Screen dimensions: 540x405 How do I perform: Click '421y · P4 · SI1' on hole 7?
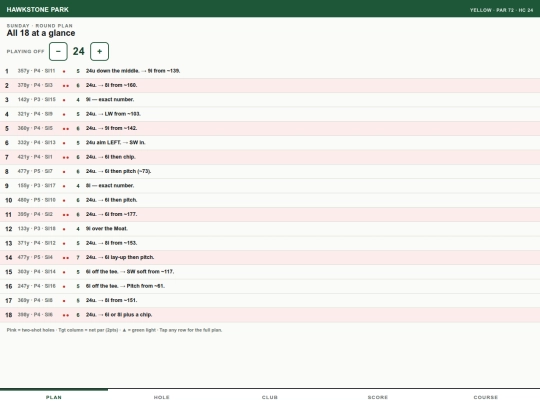35,157
